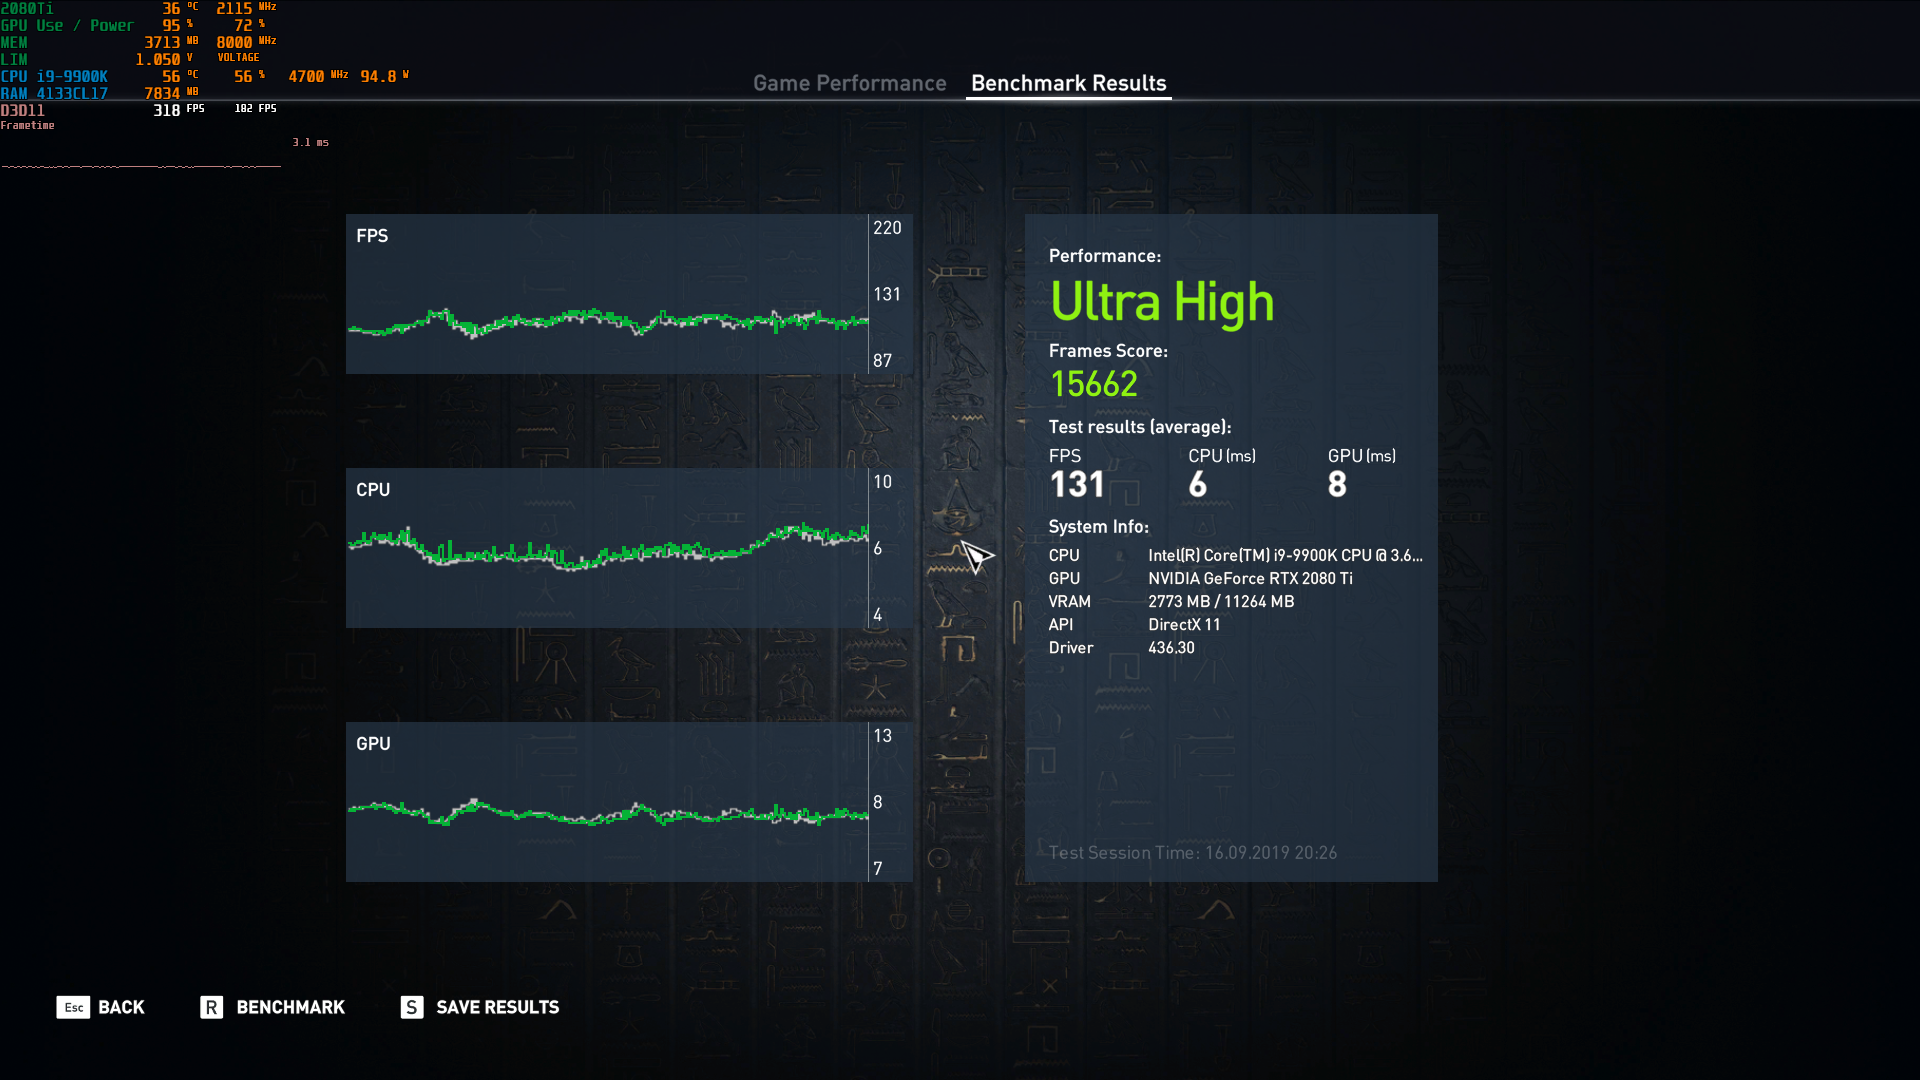The height and width of the screenshot is (1080, 1920).
Task: Click the Esc key icon next to BACK
Action: pyautogui.click(x=73, y=1007)
